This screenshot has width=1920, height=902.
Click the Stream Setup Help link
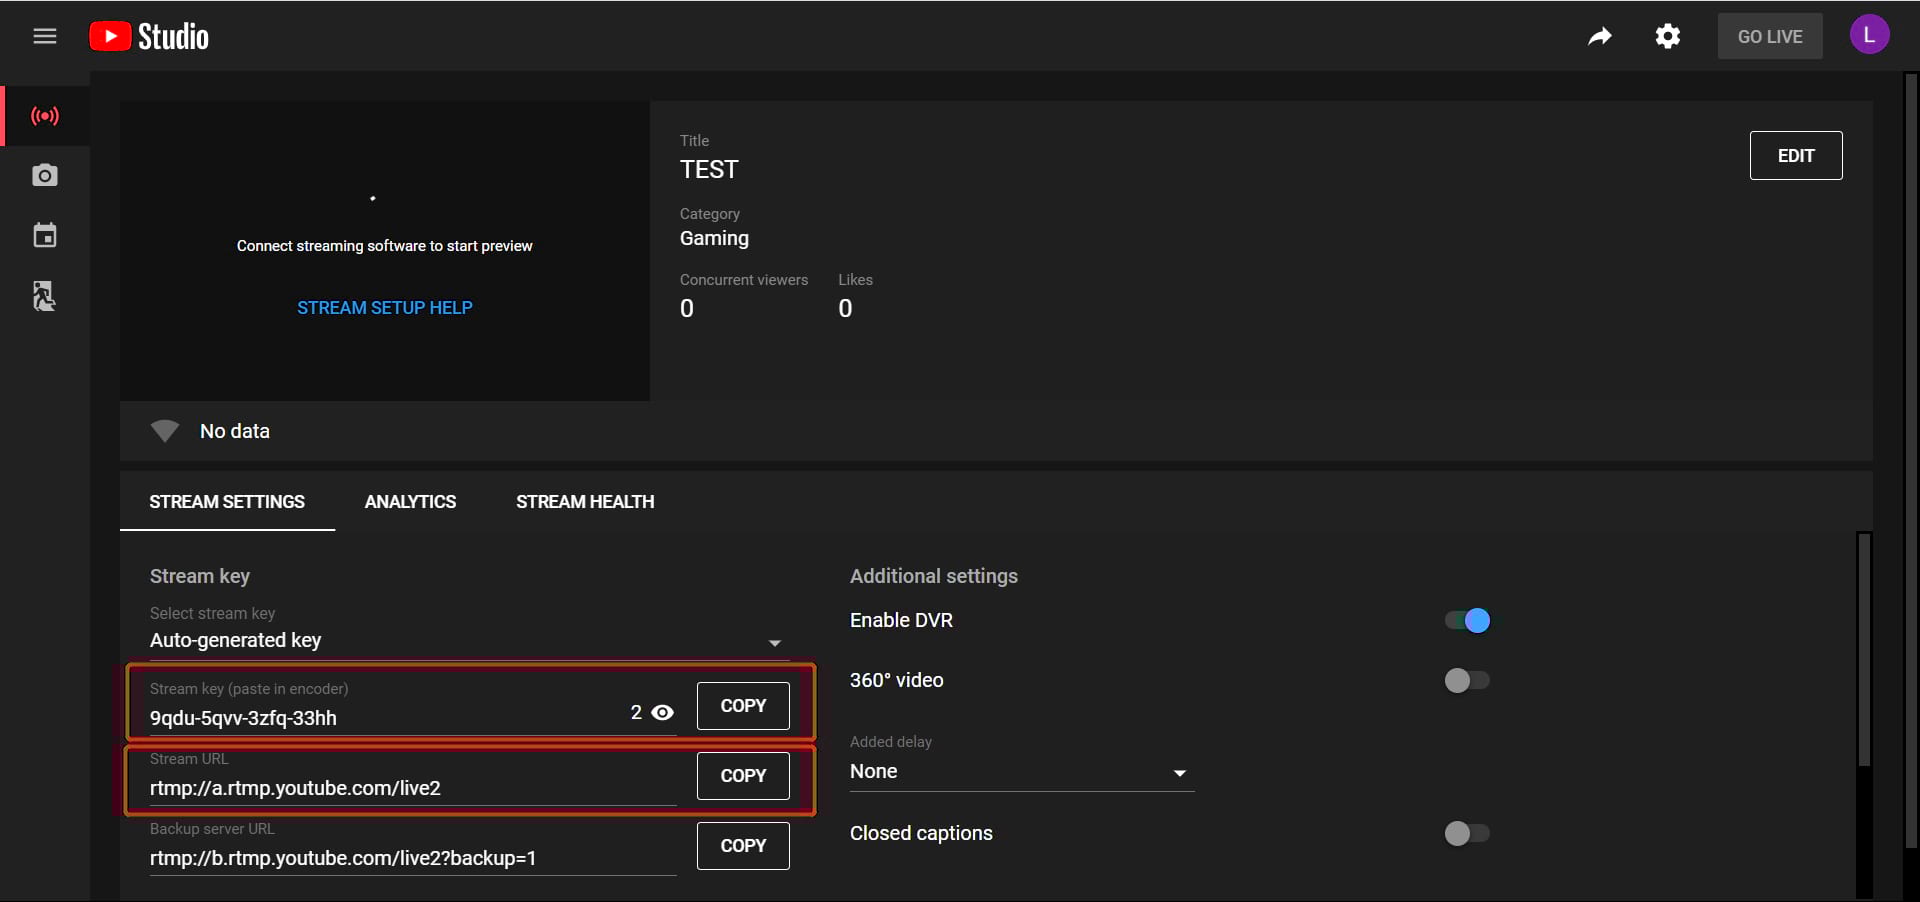tap(384, 308)
